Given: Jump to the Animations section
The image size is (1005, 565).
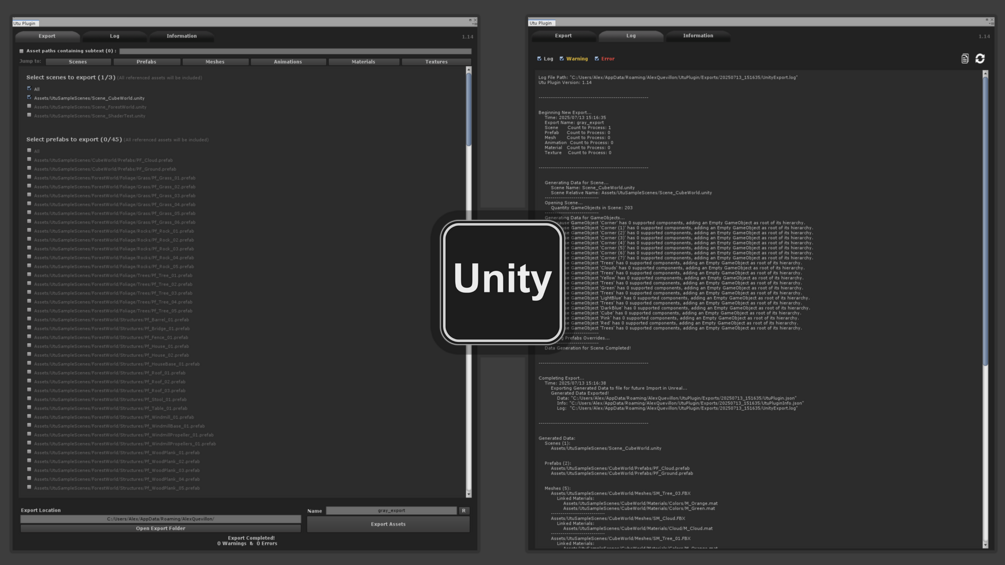Looking at the screenshot, I should tap(288, 62).
